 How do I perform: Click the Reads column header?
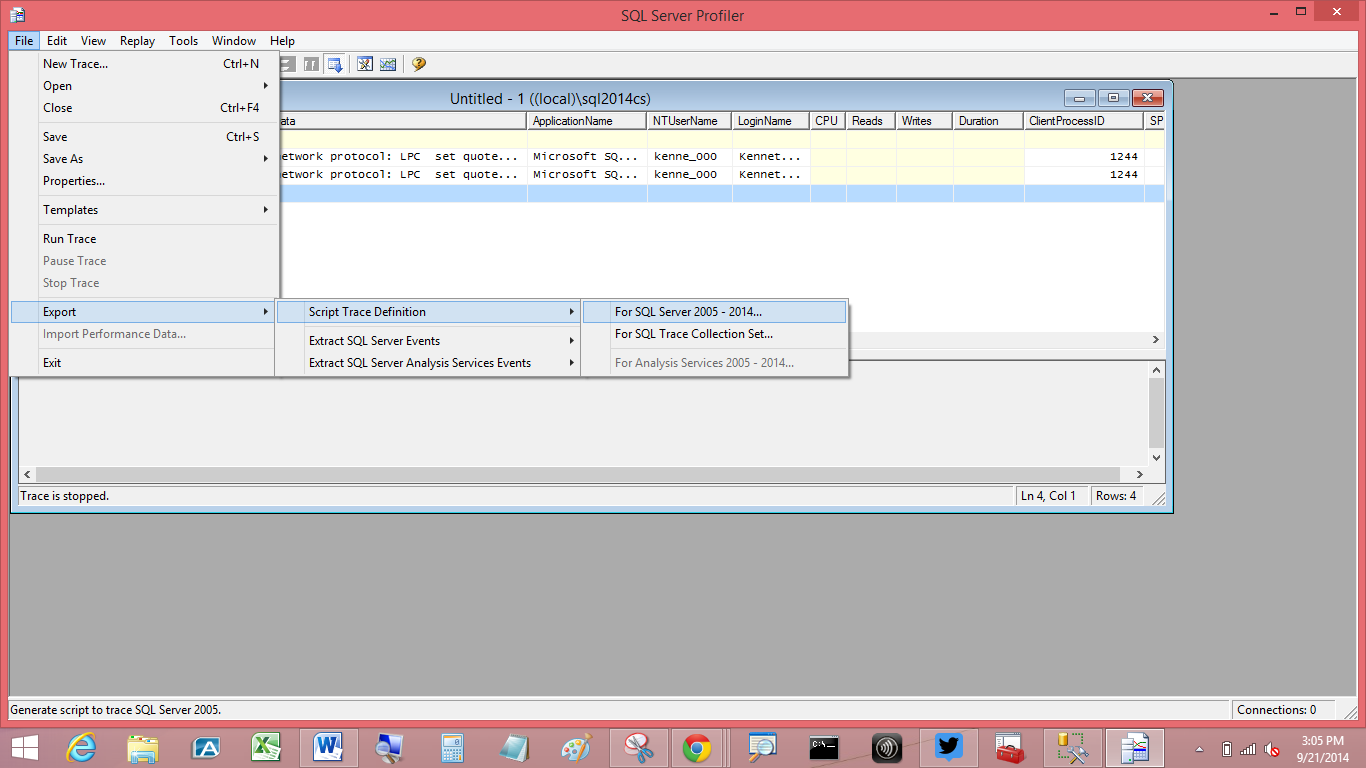pos(871,121)
